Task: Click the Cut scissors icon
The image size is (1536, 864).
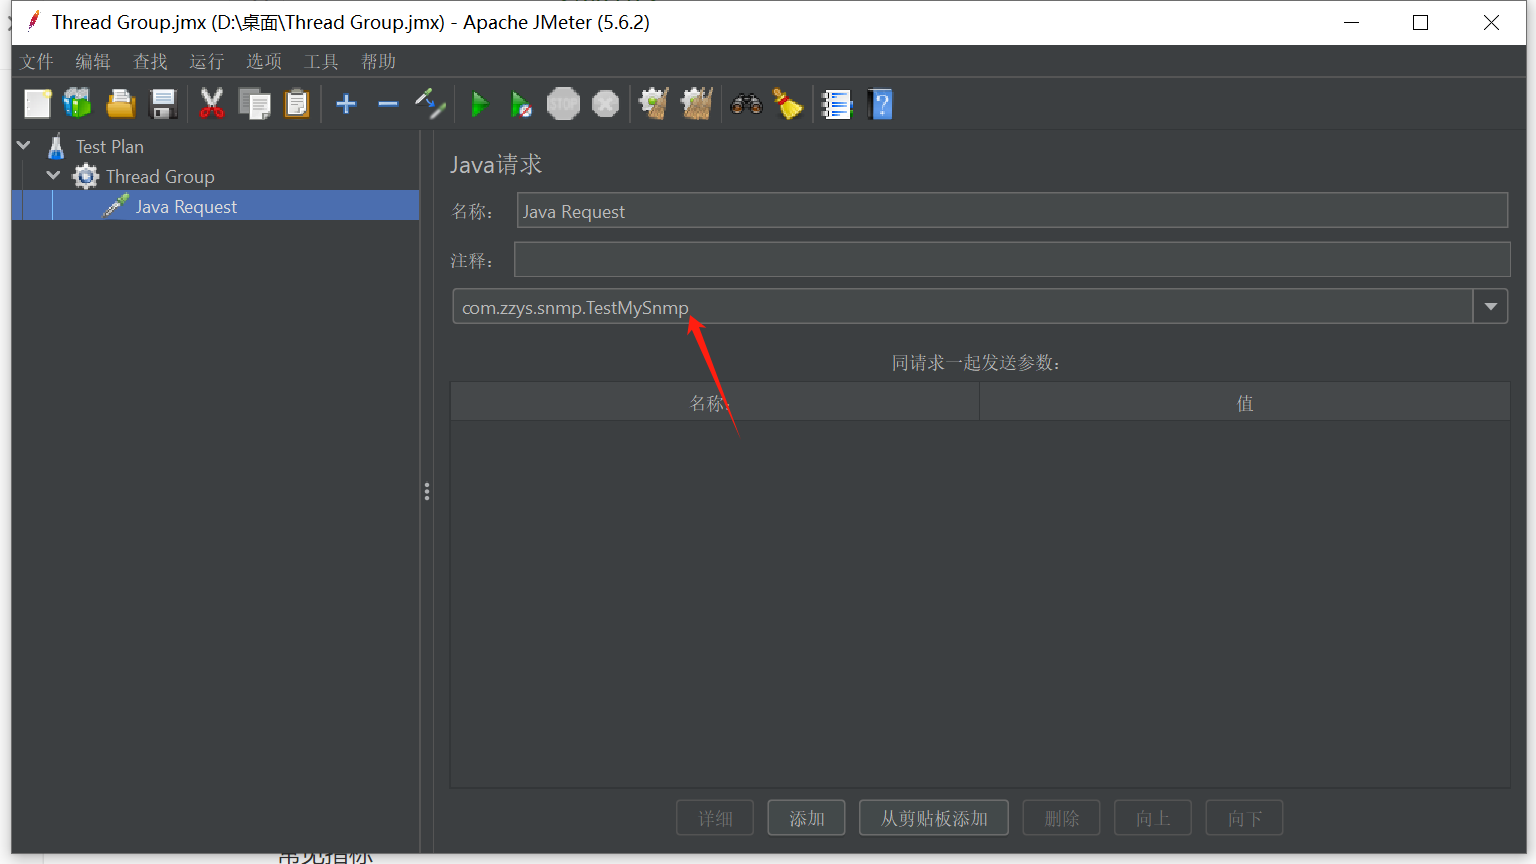Action: click(212, 104)
